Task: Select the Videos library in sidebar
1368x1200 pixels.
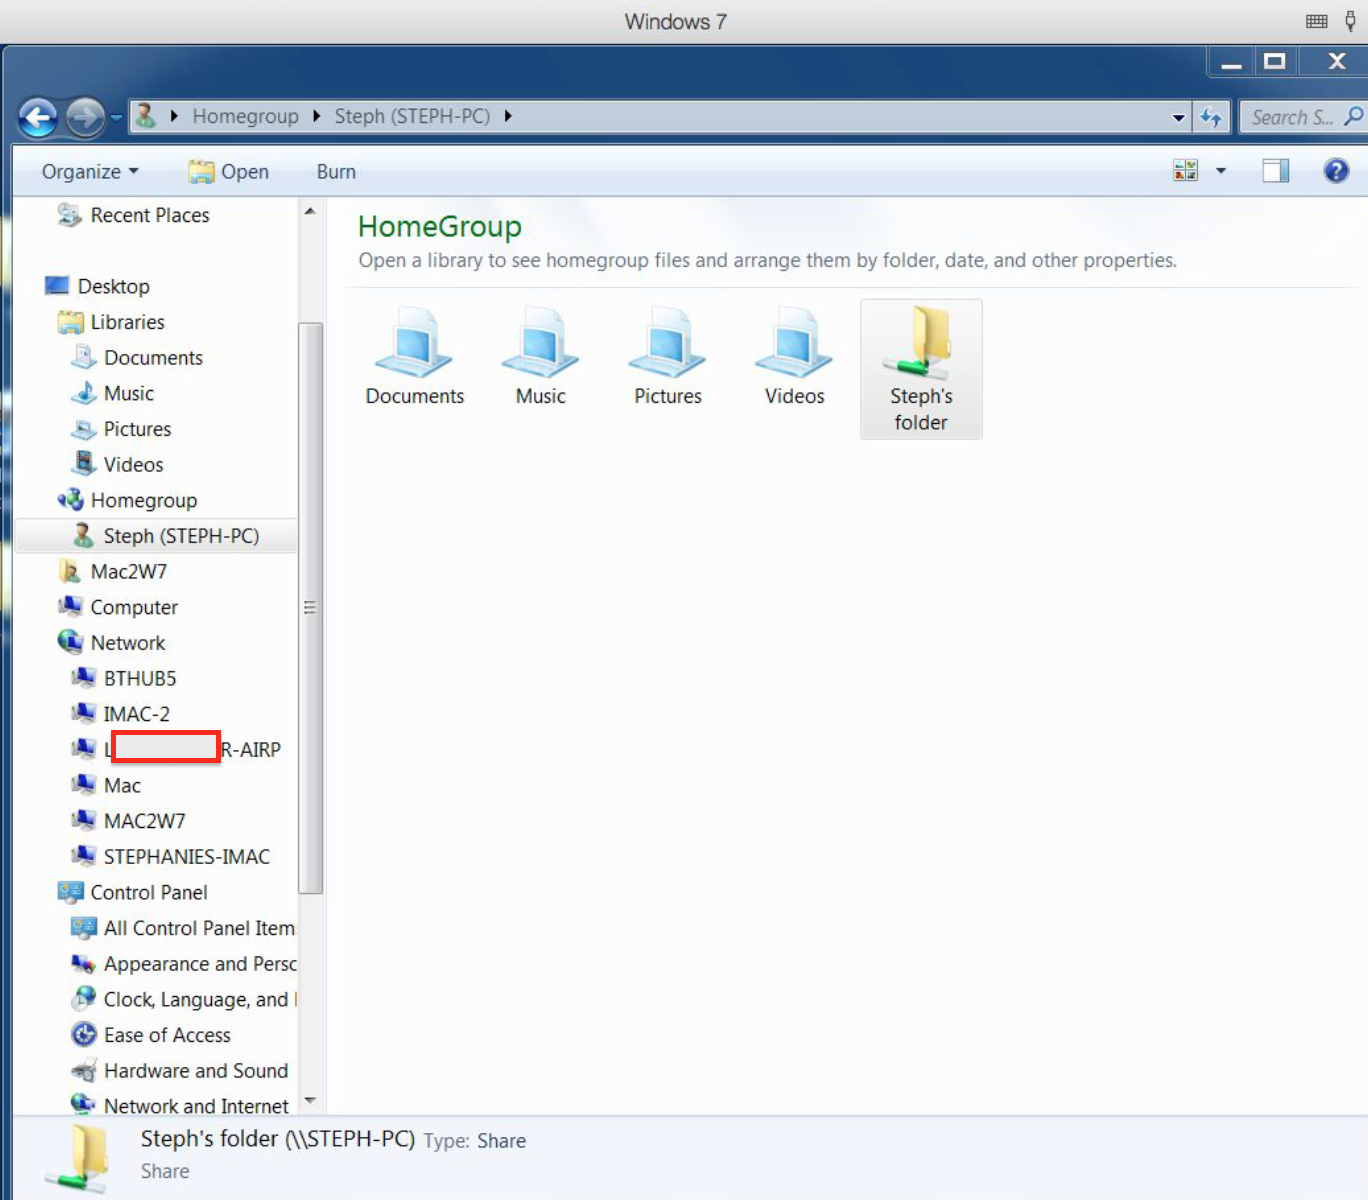Action: pyautogui.click(x=116, y=465)
